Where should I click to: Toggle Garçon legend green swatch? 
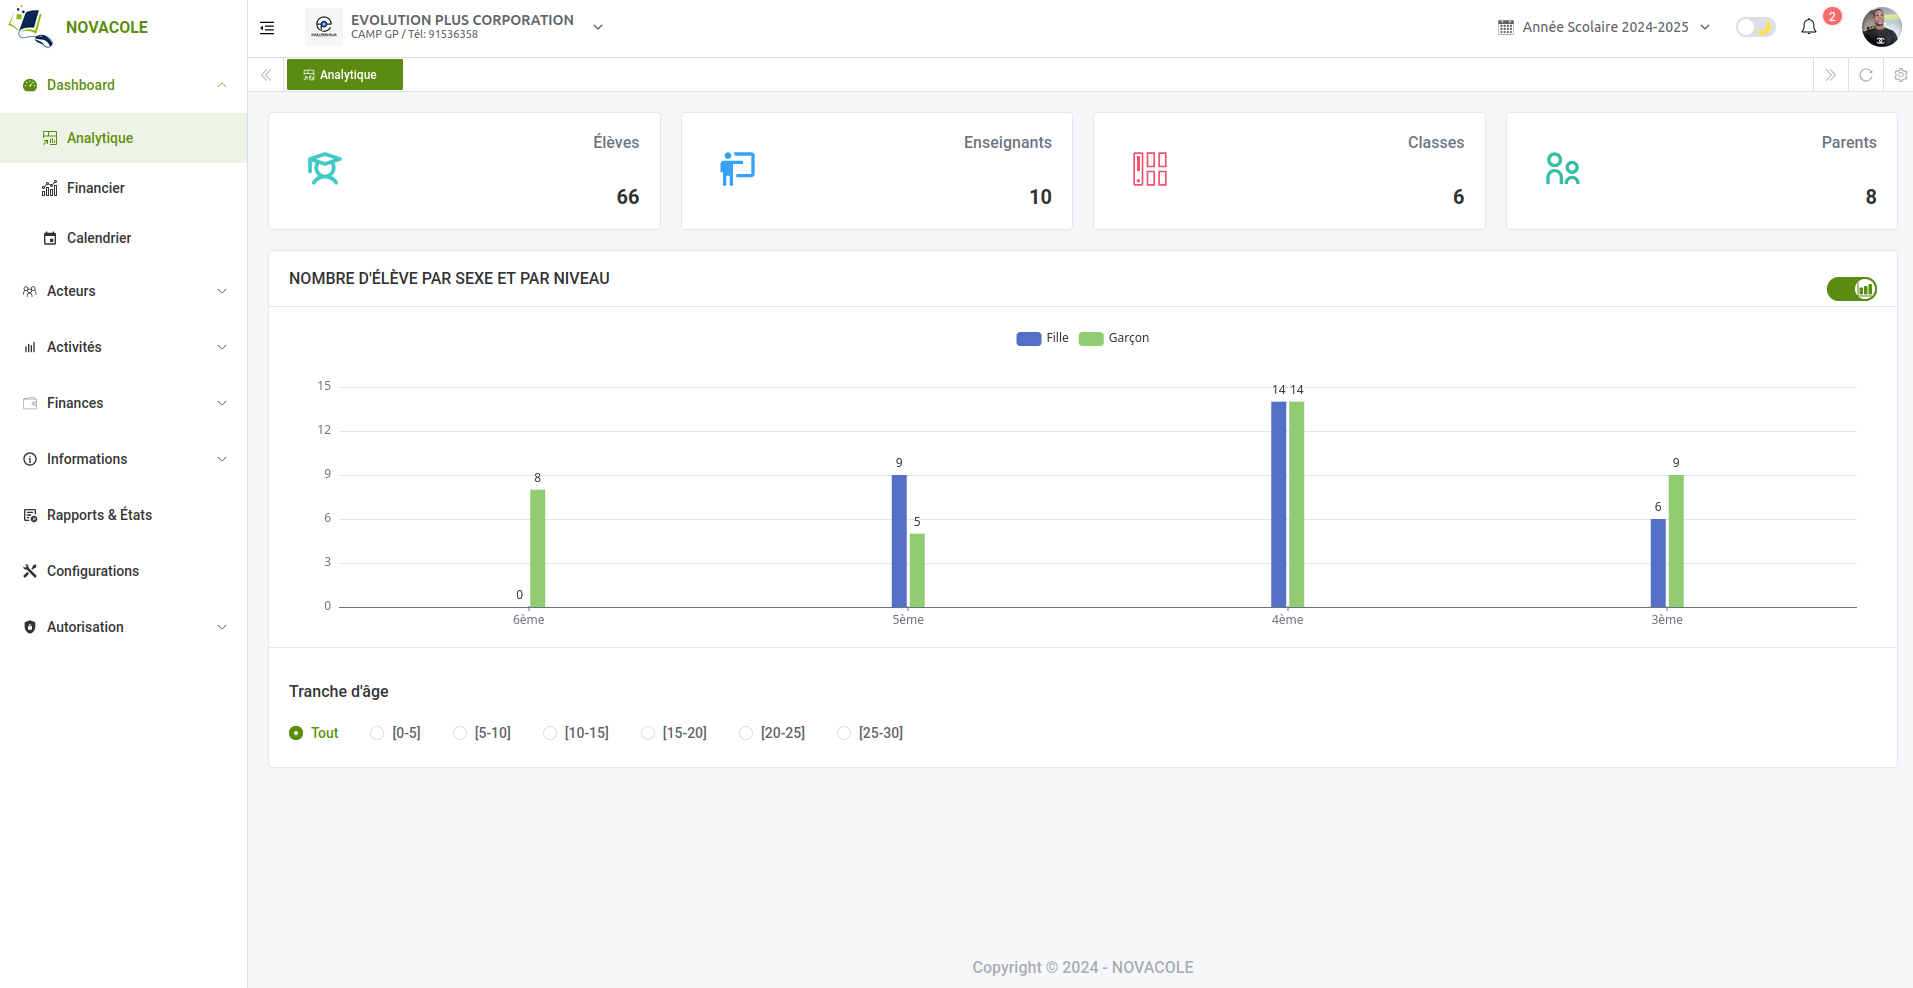tap(1091, 339)
